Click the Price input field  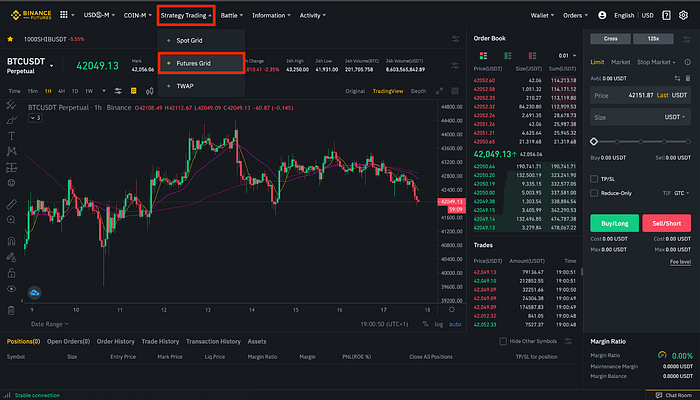point(641,95)
